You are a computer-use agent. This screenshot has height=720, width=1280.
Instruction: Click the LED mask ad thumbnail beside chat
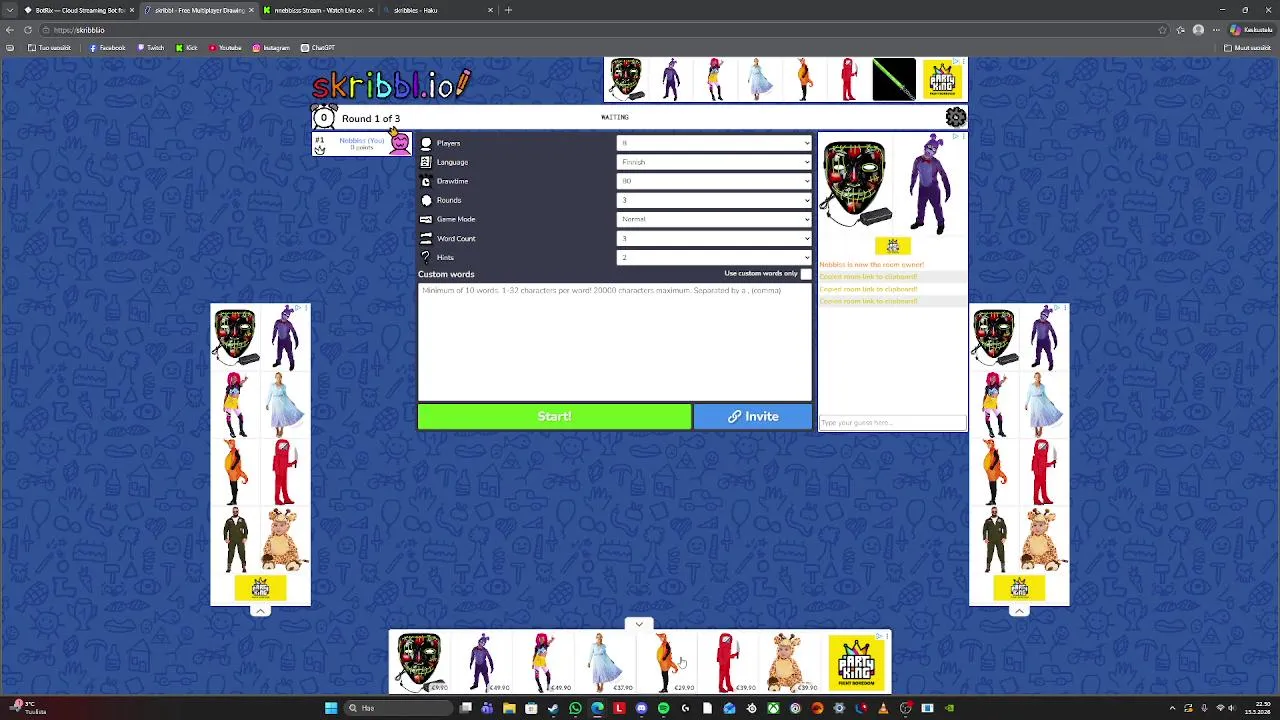(855, 185)
